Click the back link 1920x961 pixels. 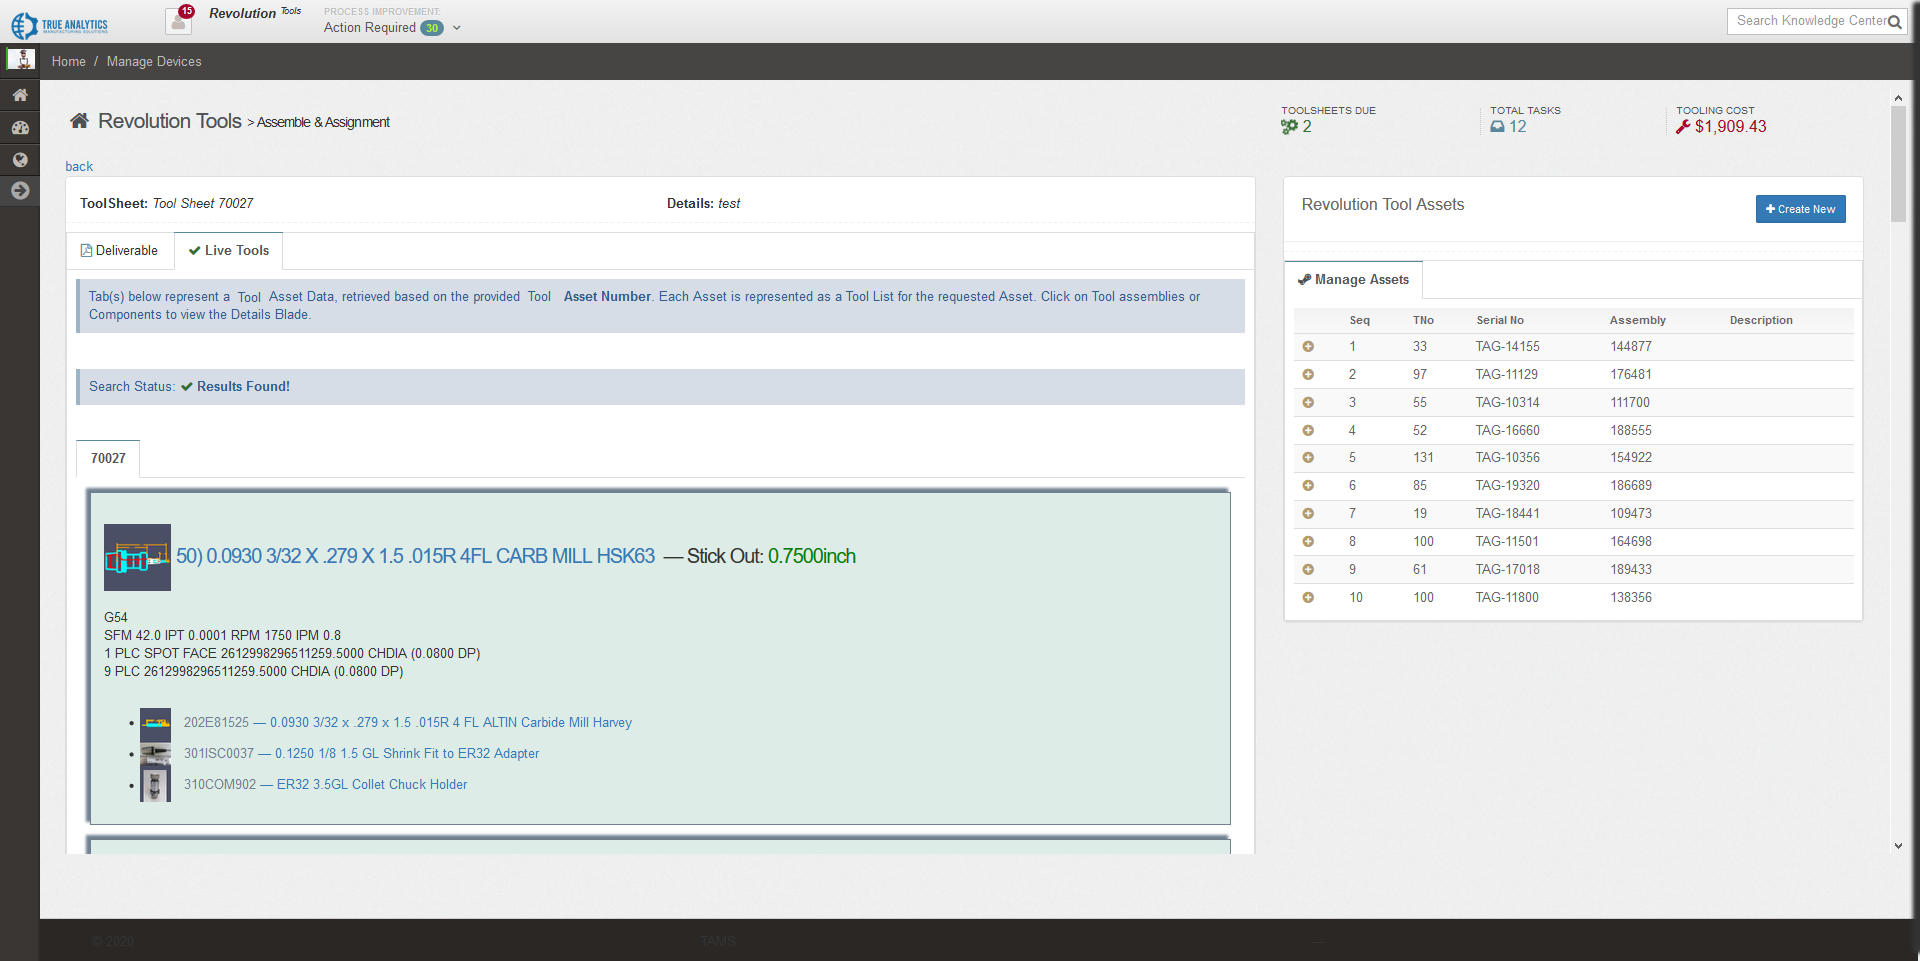pyautogui.click(x=79, y=167)
